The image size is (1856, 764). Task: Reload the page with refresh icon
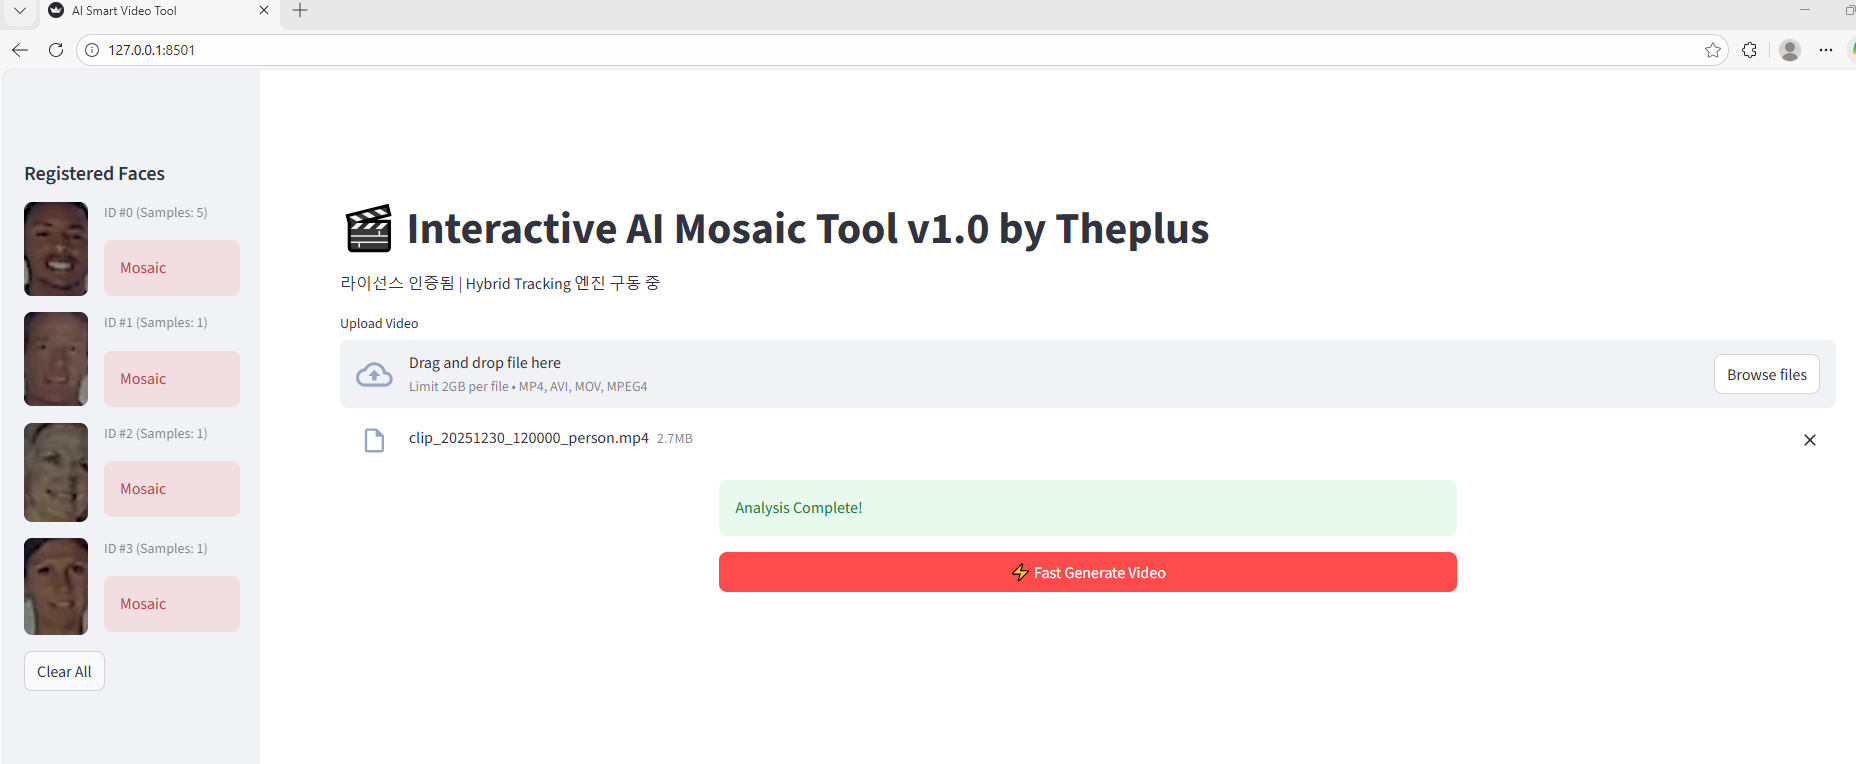coord(56,50)
